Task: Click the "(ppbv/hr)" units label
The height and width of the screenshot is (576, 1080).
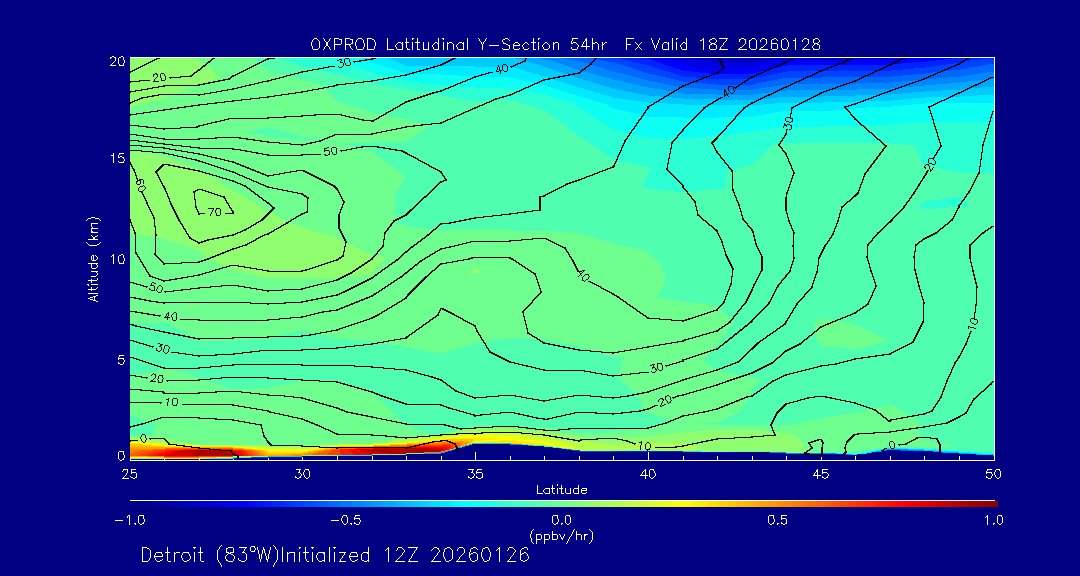Action: pos(561,536)
